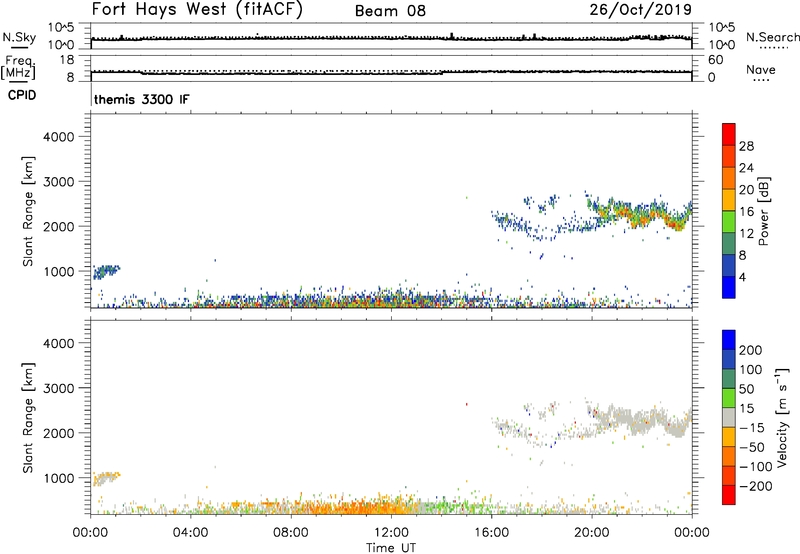Click the date '26/Oct/2019'

[641, 10]
